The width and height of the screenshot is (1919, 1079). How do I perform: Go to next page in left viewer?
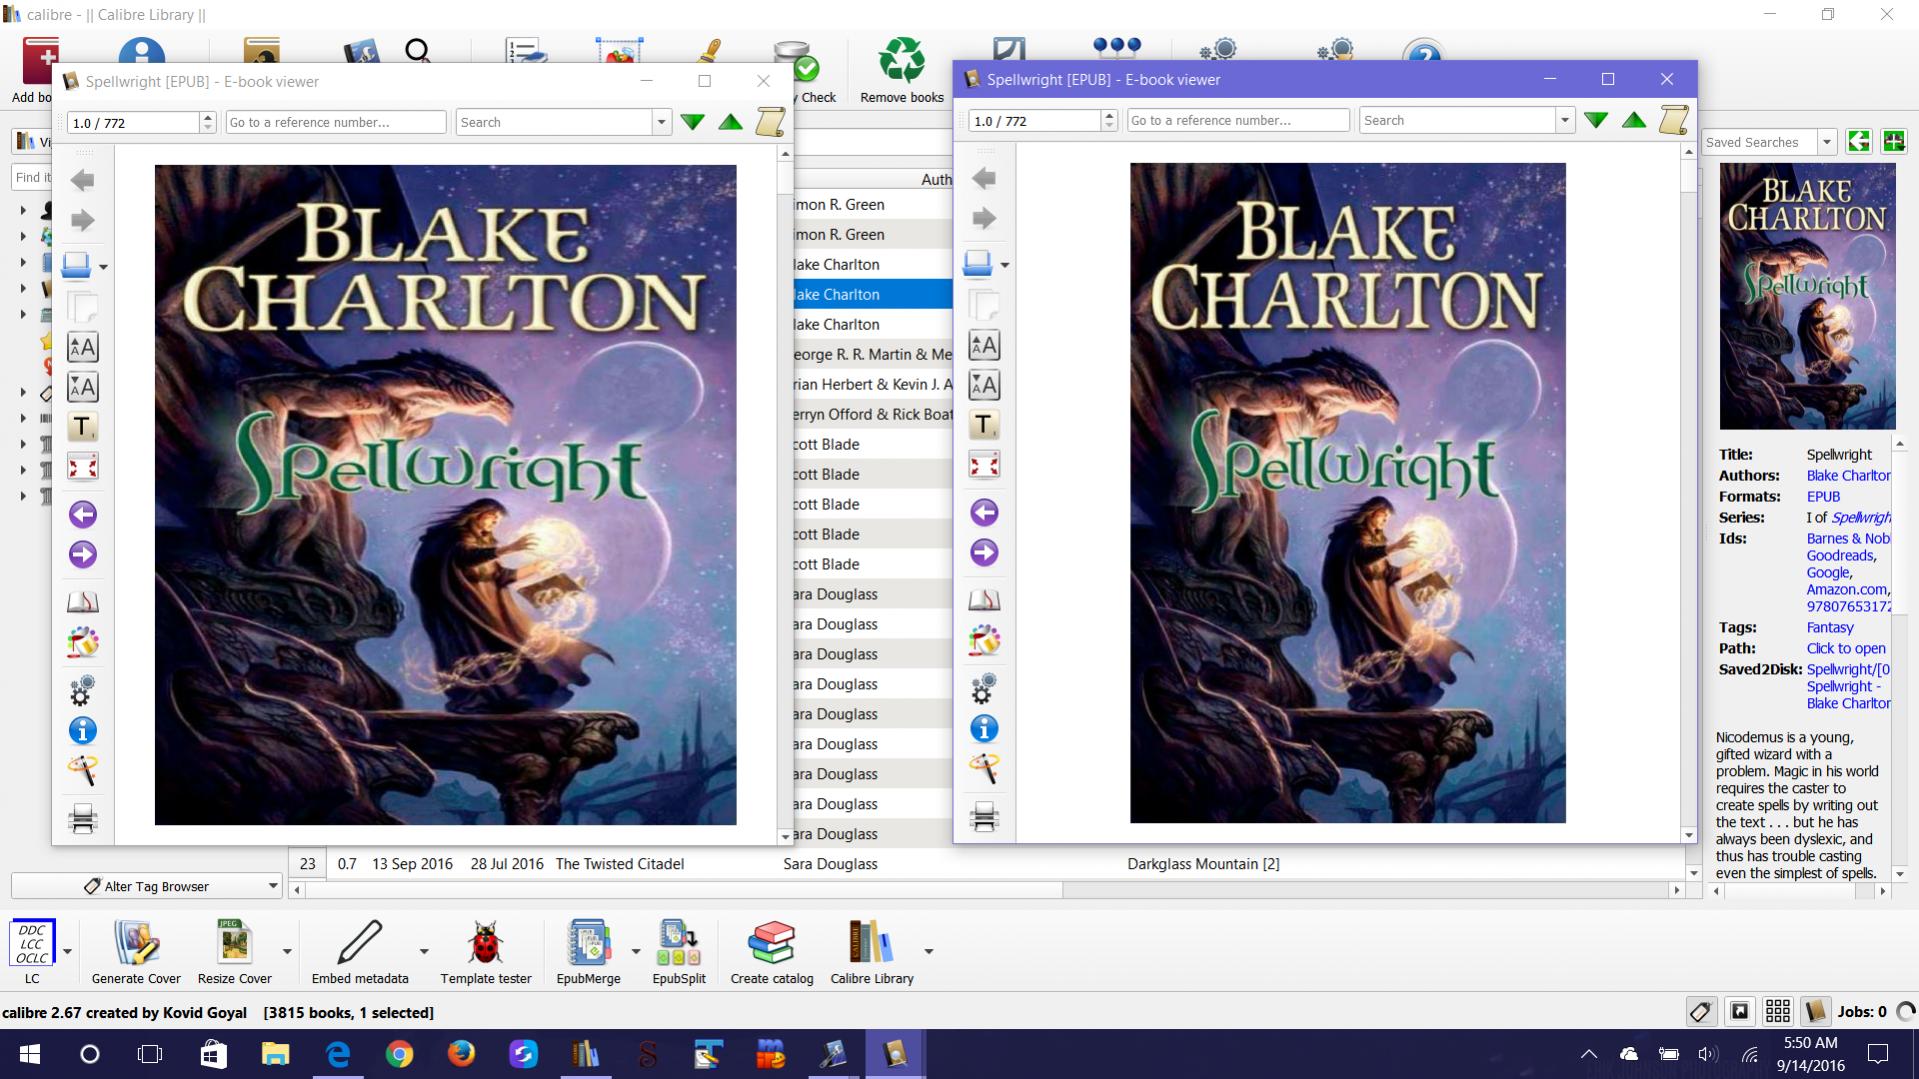click(83, 555)
